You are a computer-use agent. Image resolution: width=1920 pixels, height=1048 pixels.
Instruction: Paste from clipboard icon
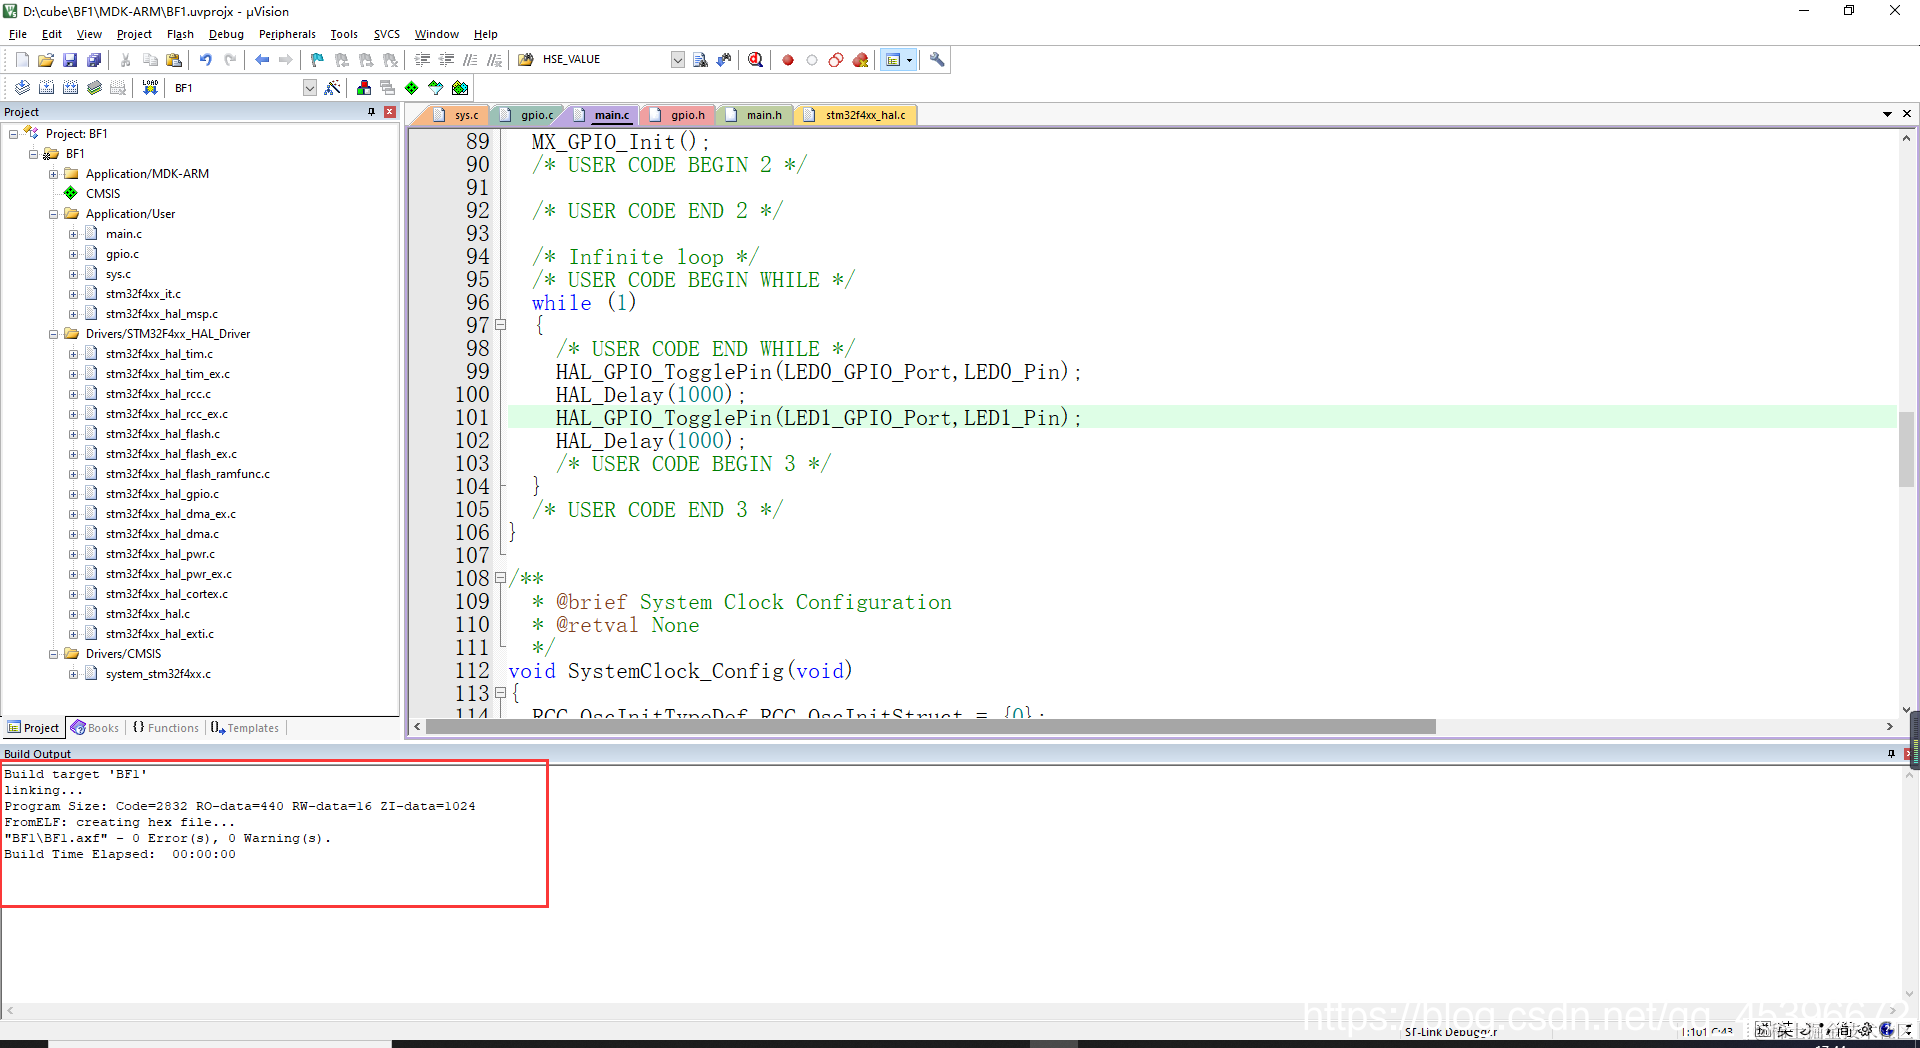coord(174,60)
